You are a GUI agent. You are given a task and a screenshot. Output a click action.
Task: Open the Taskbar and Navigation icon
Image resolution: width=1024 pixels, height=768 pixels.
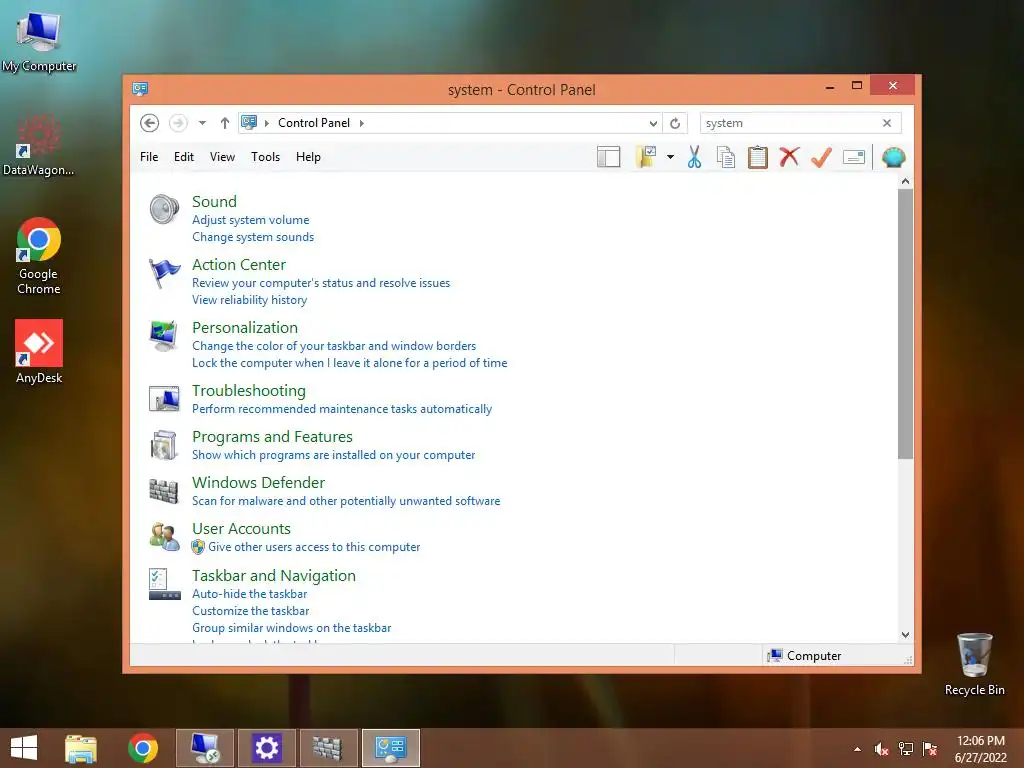(164, 584)
